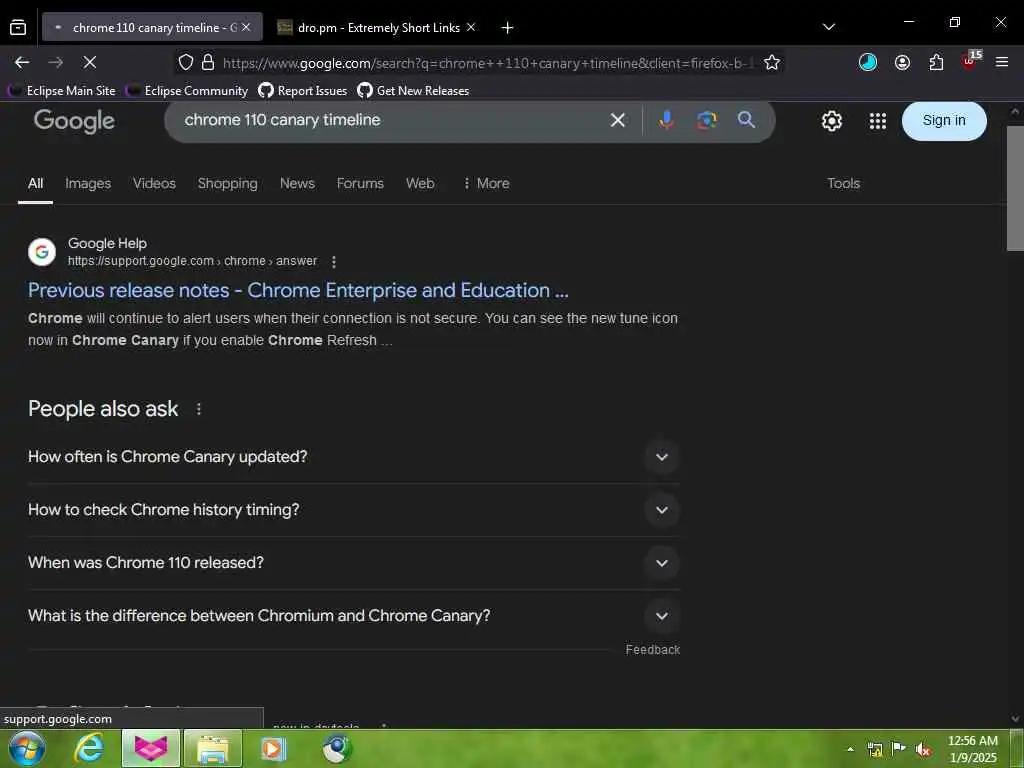Switch to Shopping results

point(227,184)
